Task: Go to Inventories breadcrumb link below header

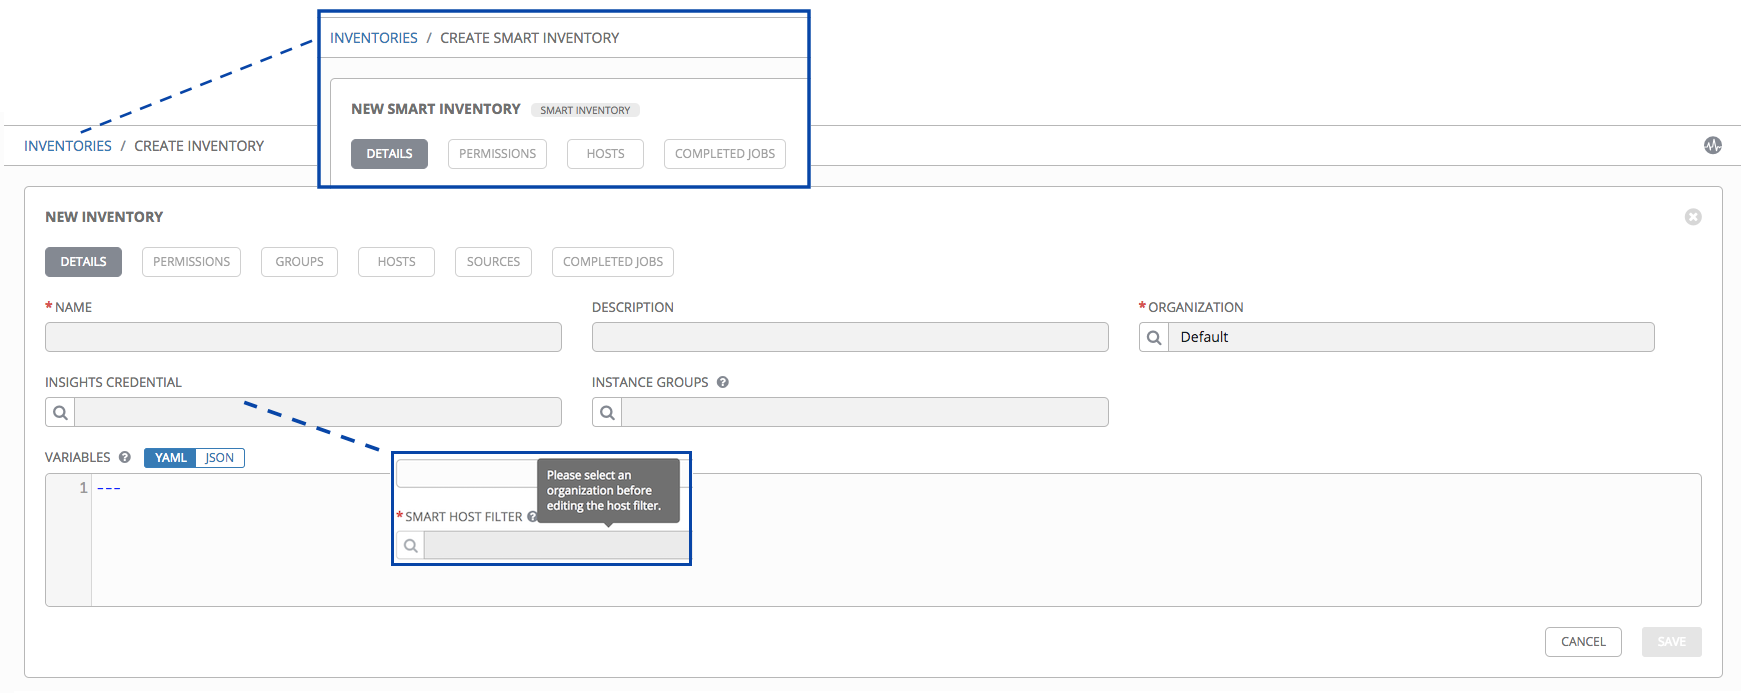Action: click(x=68, y=146)
